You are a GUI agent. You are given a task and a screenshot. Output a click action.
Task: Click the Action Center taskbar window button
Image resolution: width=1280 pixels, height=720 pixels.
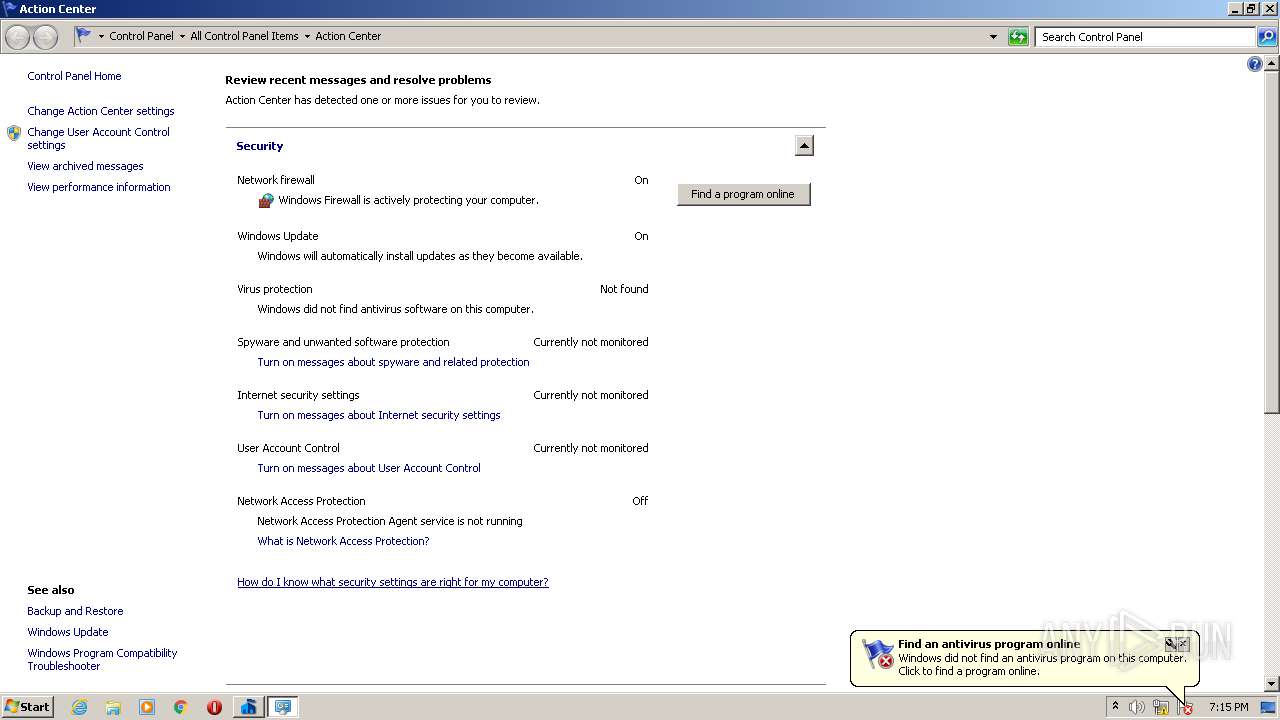click(x=283, y=707)
